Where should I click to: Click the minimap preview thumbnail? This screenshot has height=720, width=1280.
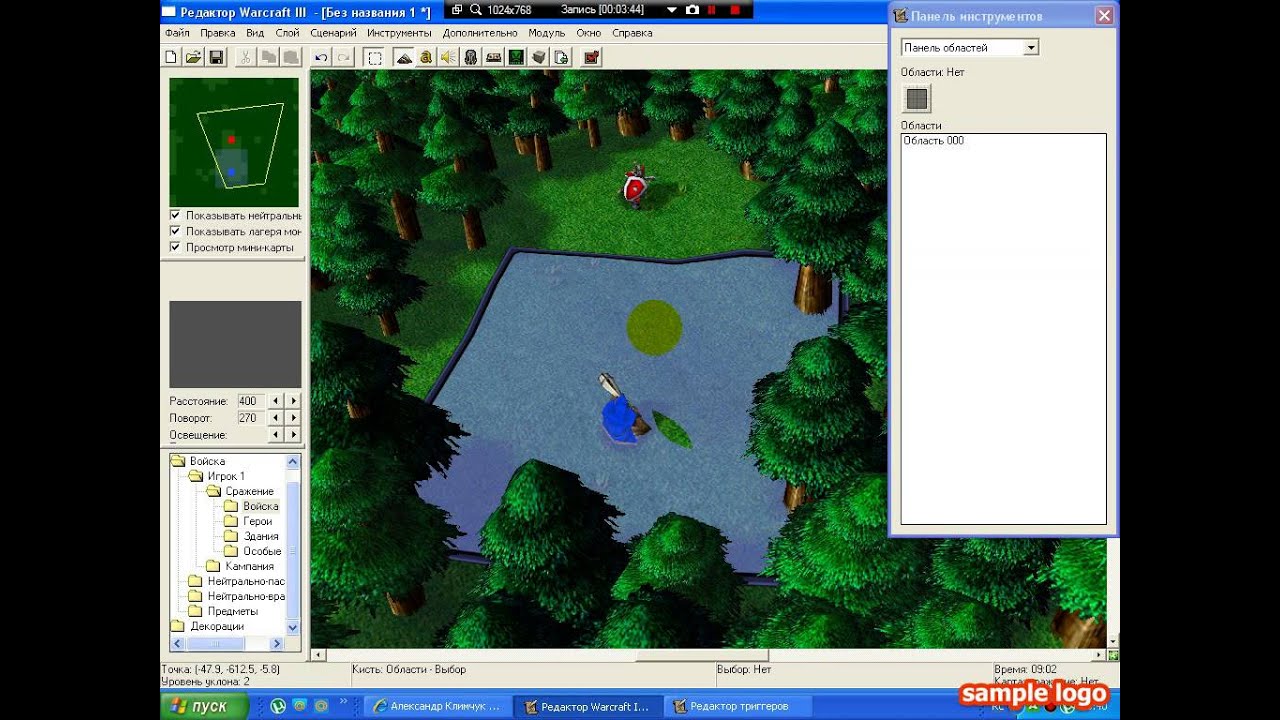tap(234, 142)
